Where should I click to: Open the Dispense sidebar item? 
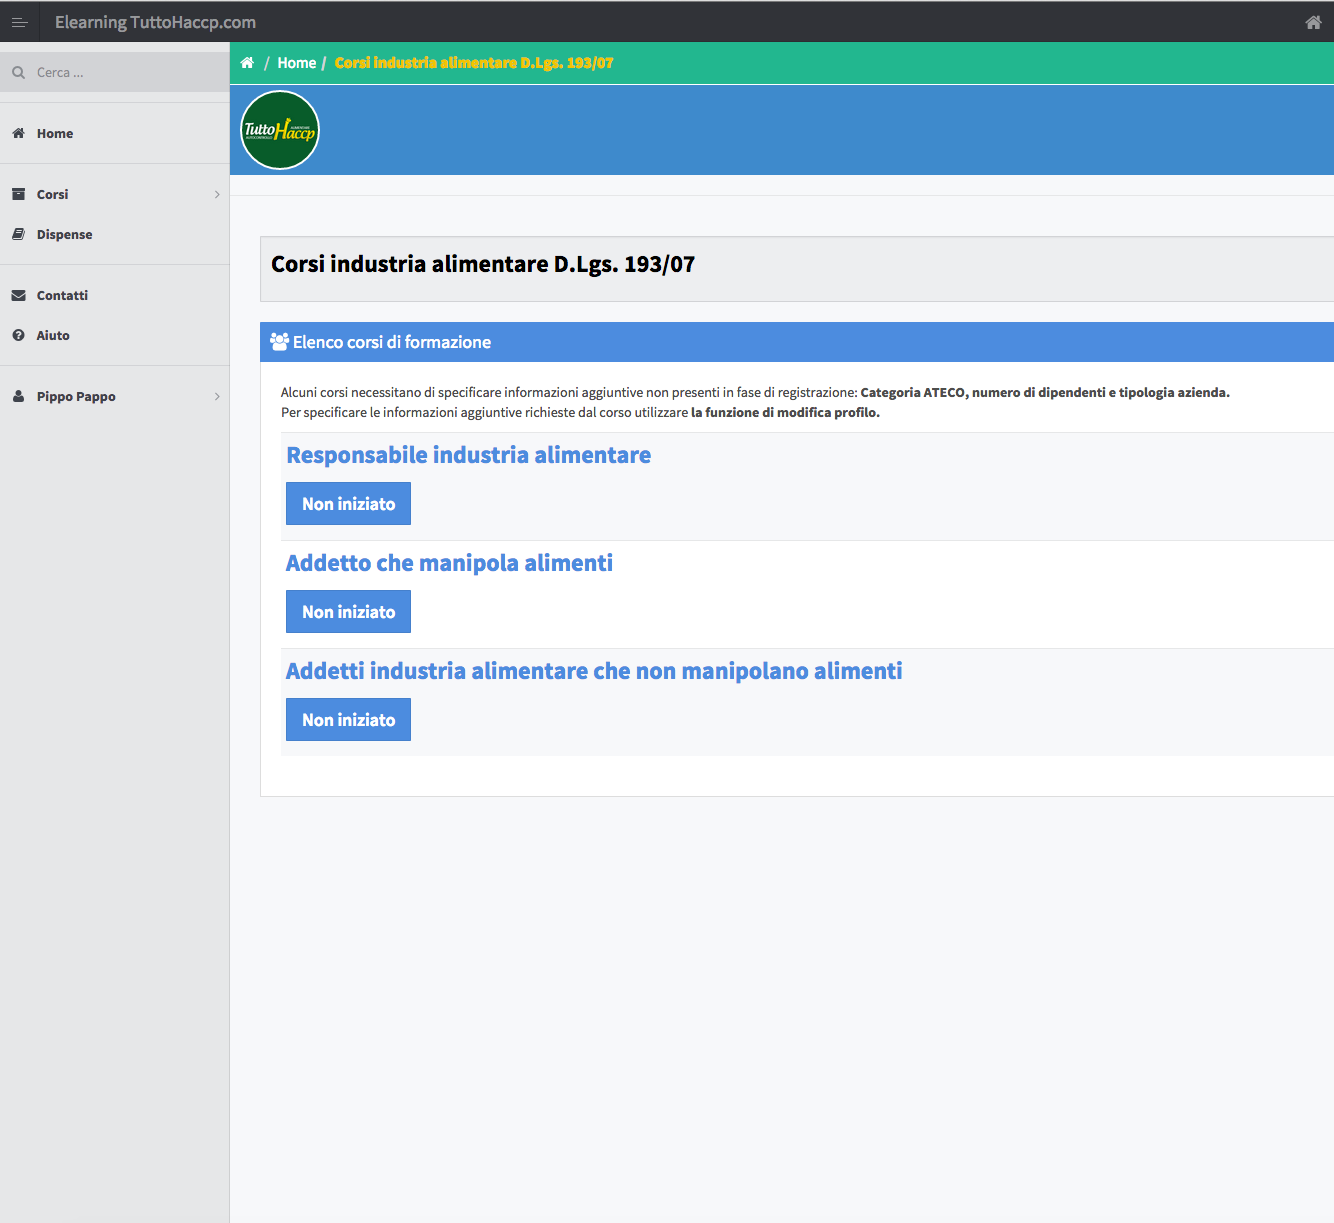click(64, 234)
